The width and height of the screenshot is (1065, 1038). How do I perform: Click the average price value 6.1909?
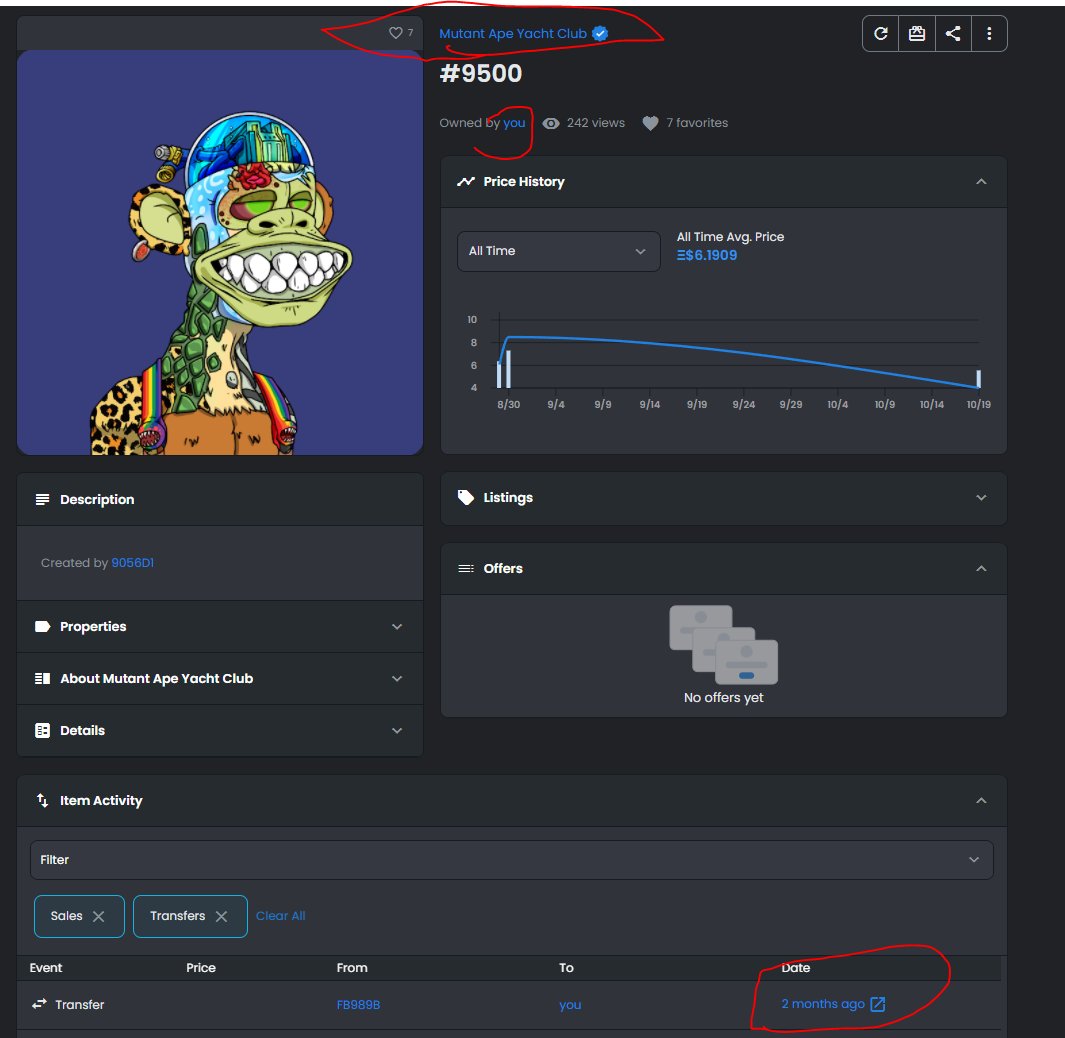pyautogui.click(x=706, y=255)
